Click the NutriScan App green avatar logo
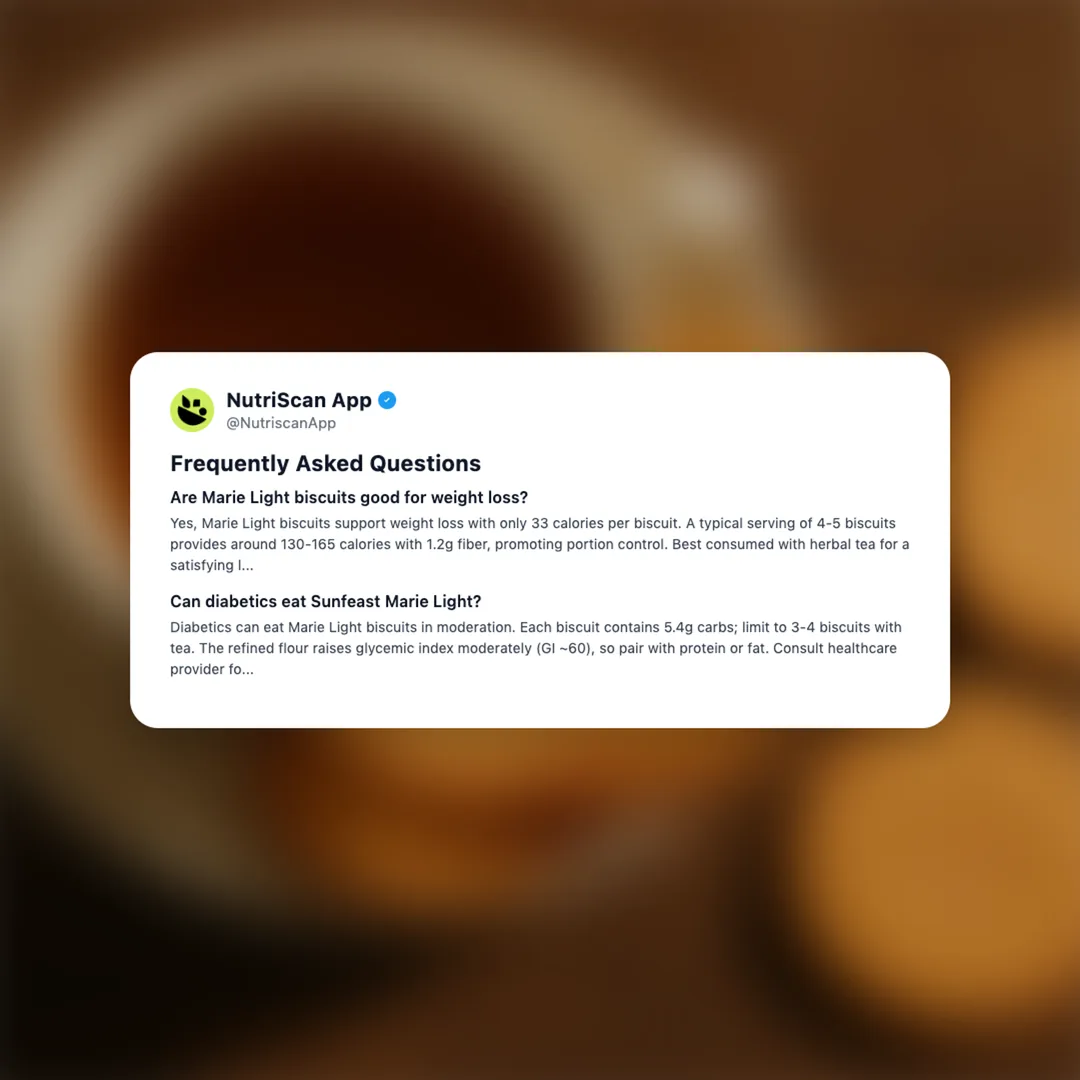The image size is (1080, 1080). tap(192, 410)
